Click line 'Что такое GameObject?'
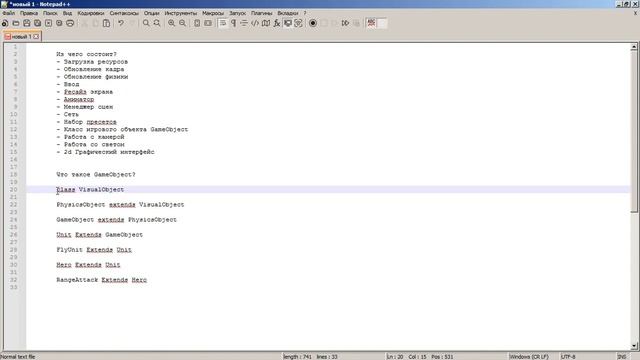The image size is (640, 360). (96, 174)
